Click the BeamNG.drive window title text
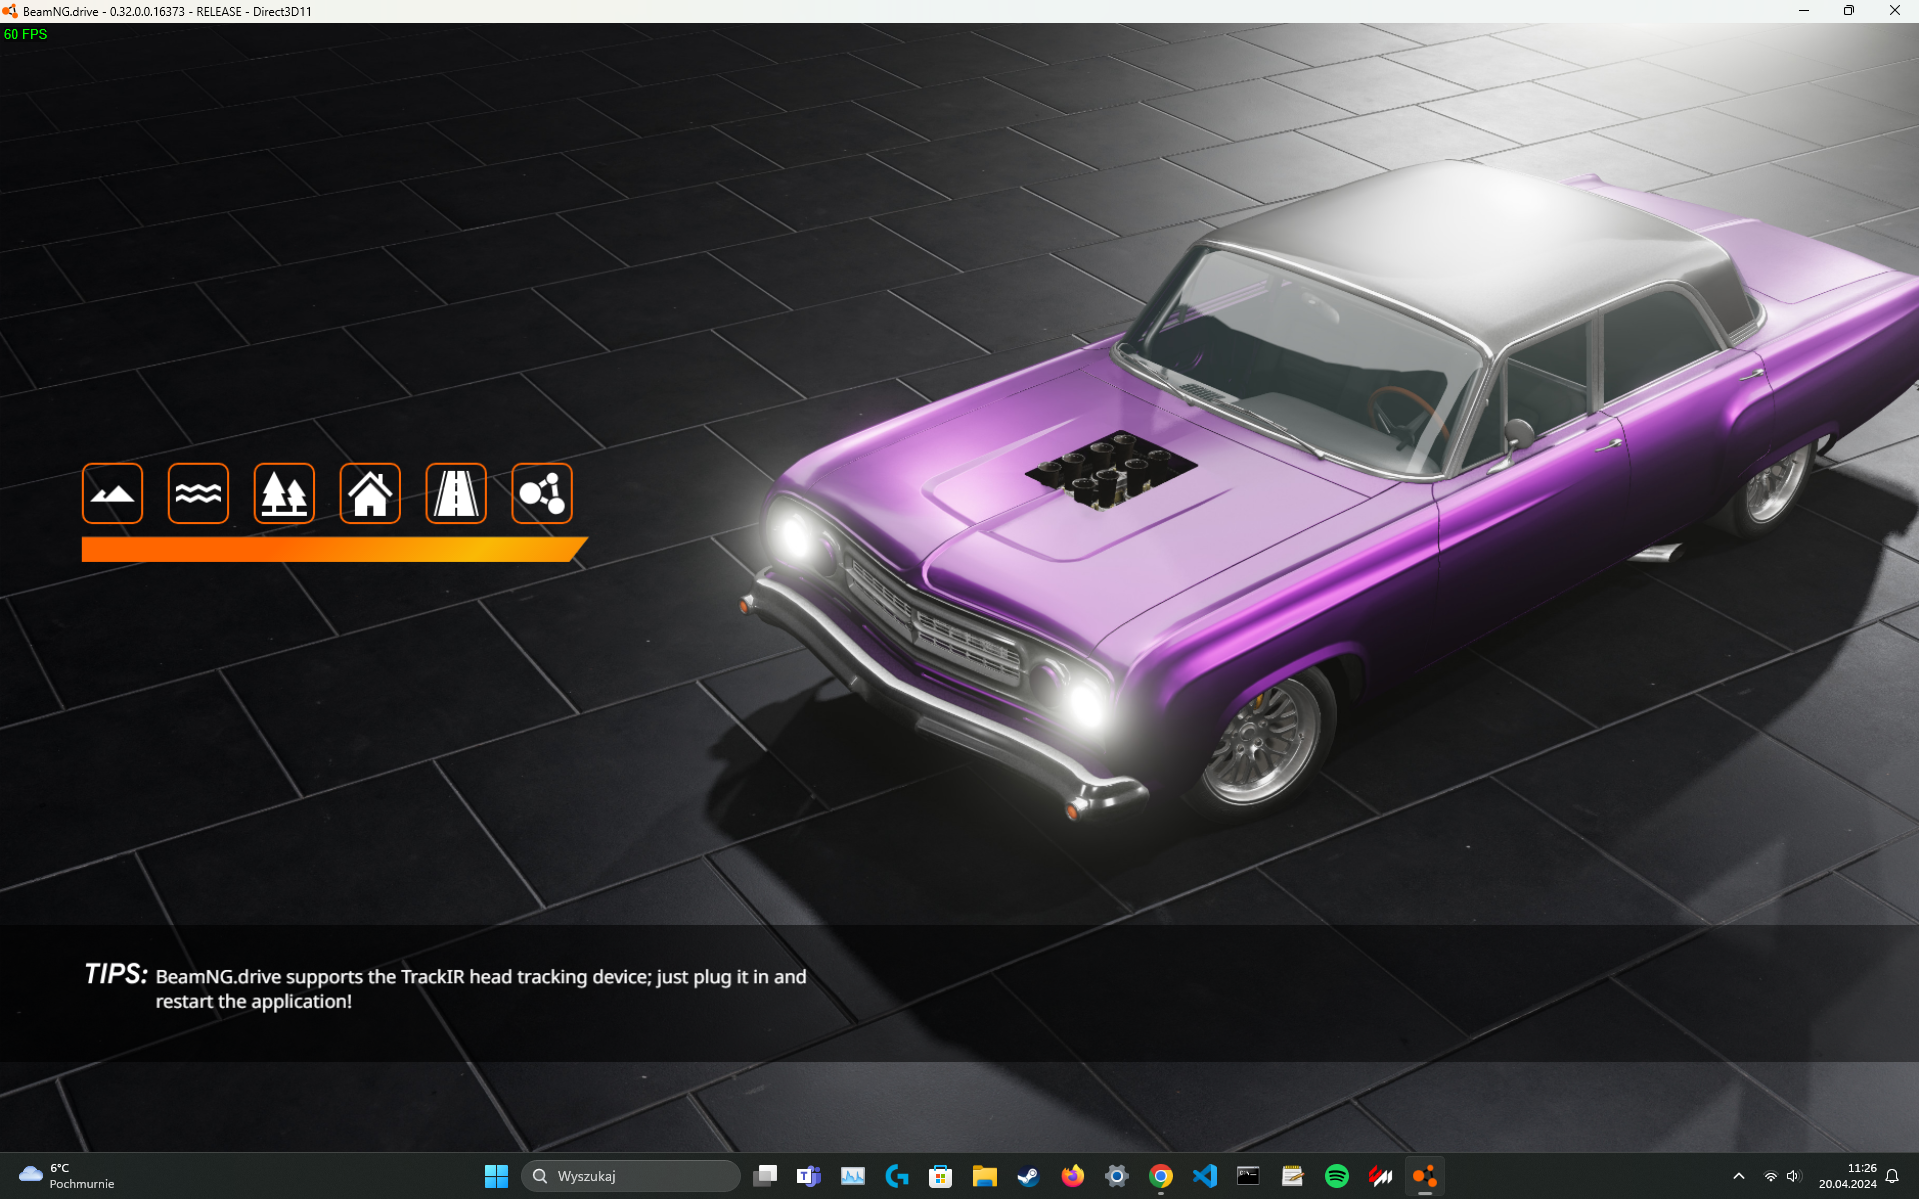The width and height of the screenshot is (1919, 1199). (x=166, y=11)
